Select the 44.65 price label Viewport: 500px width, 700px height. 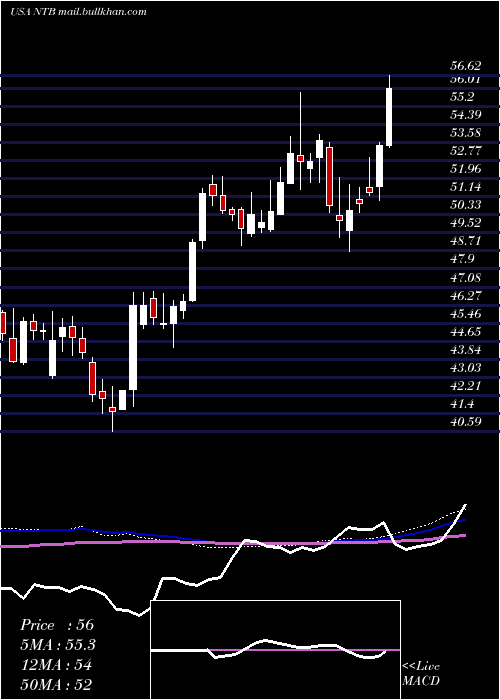point(465,332)
